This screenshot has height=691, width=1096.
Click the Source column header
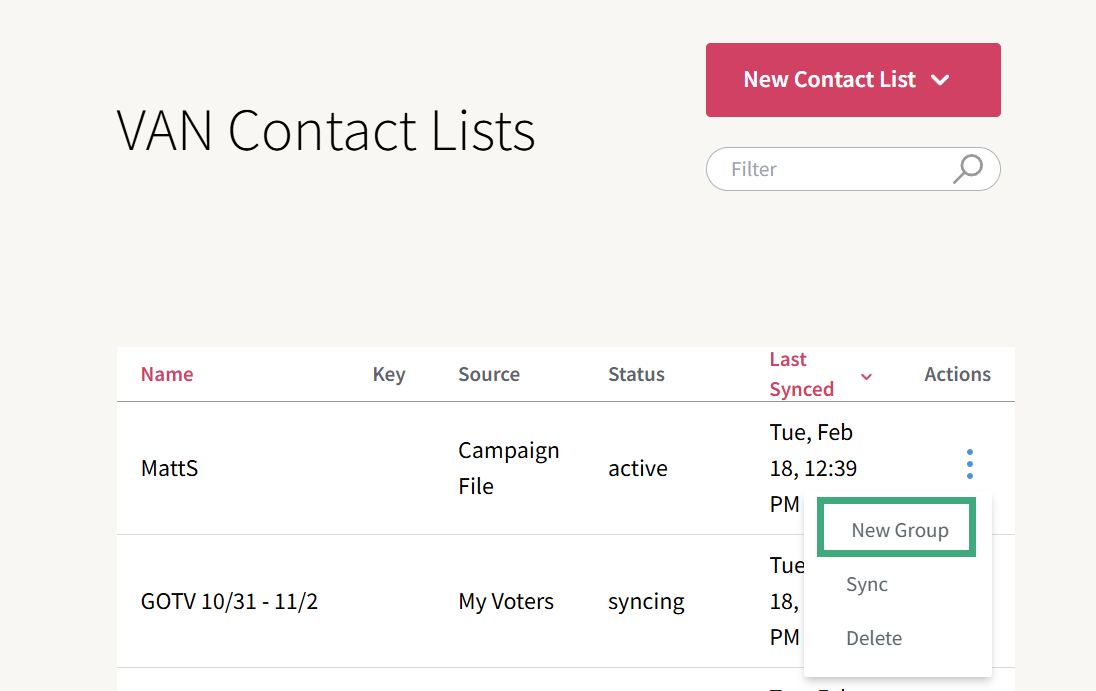coord(489,374)
